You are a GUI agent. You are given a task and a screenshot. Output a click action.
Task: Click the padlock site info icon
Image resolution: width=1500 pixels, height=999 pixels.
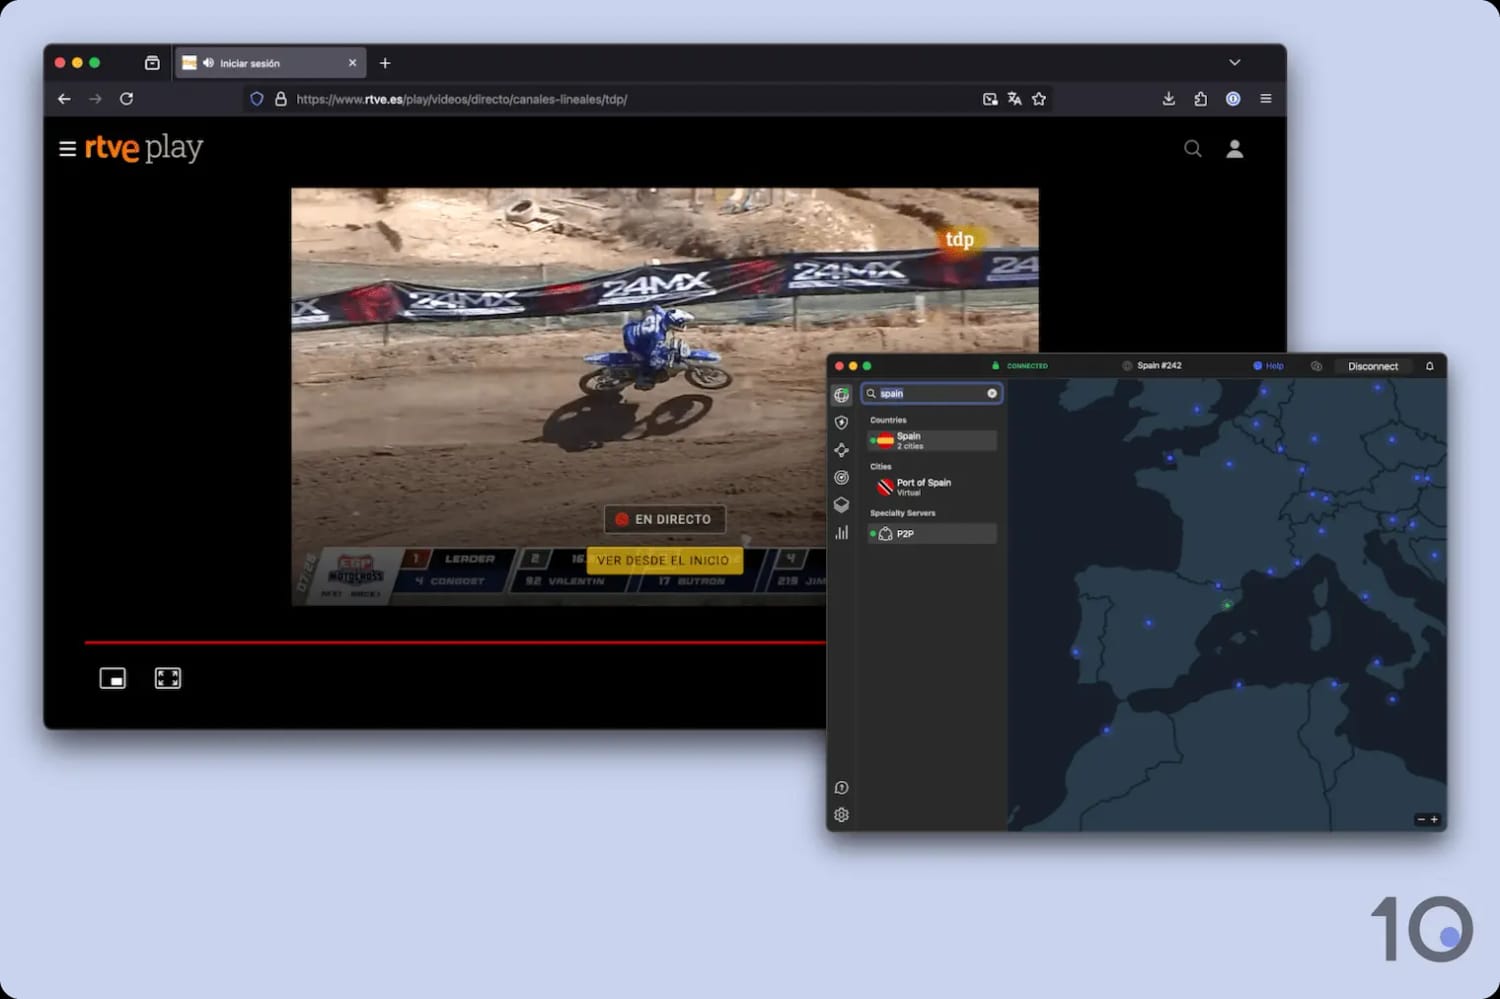coord(281,99)
